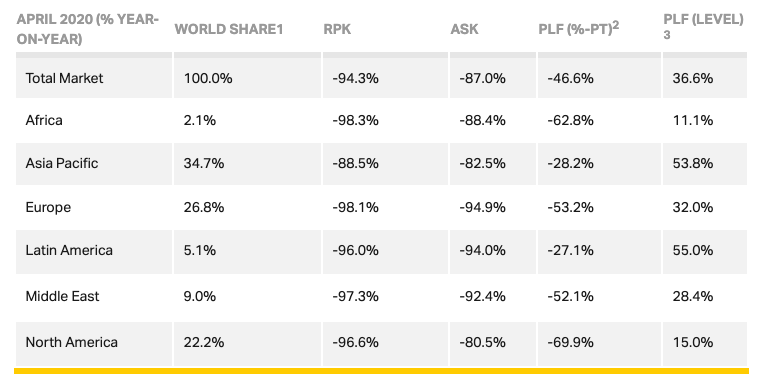The height and width of the screenshot is (391, 760).
Task: Select the Latin America row label
Action: pyautogui.click(x=69, y=250)
